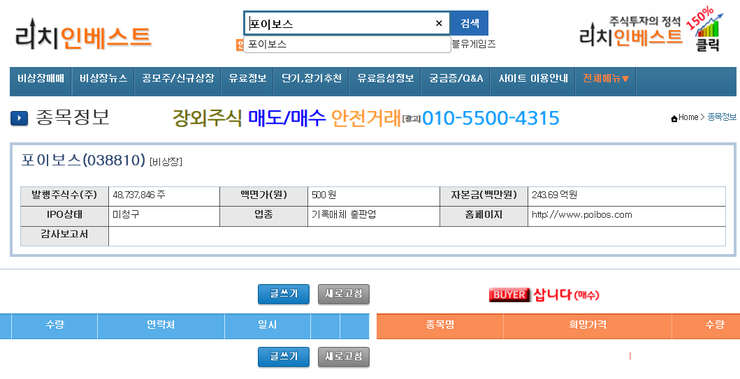
Task: Go to page 1 in buyer list
Action: (630, 356)
